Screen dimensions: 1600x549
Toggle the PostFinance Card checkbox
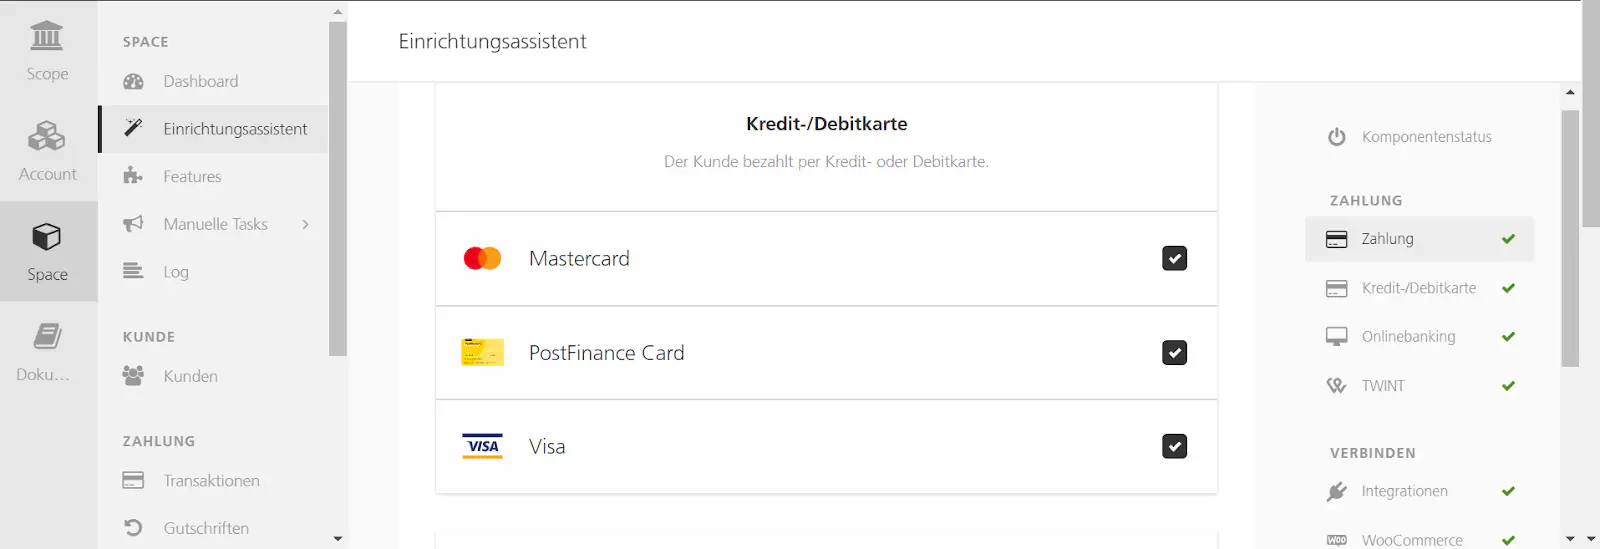click(1175, 353)
